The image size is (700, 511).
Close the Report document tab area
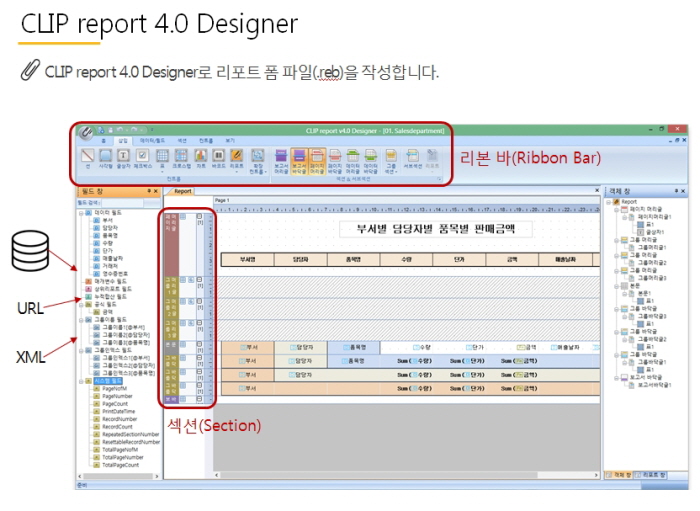(597, 191)
